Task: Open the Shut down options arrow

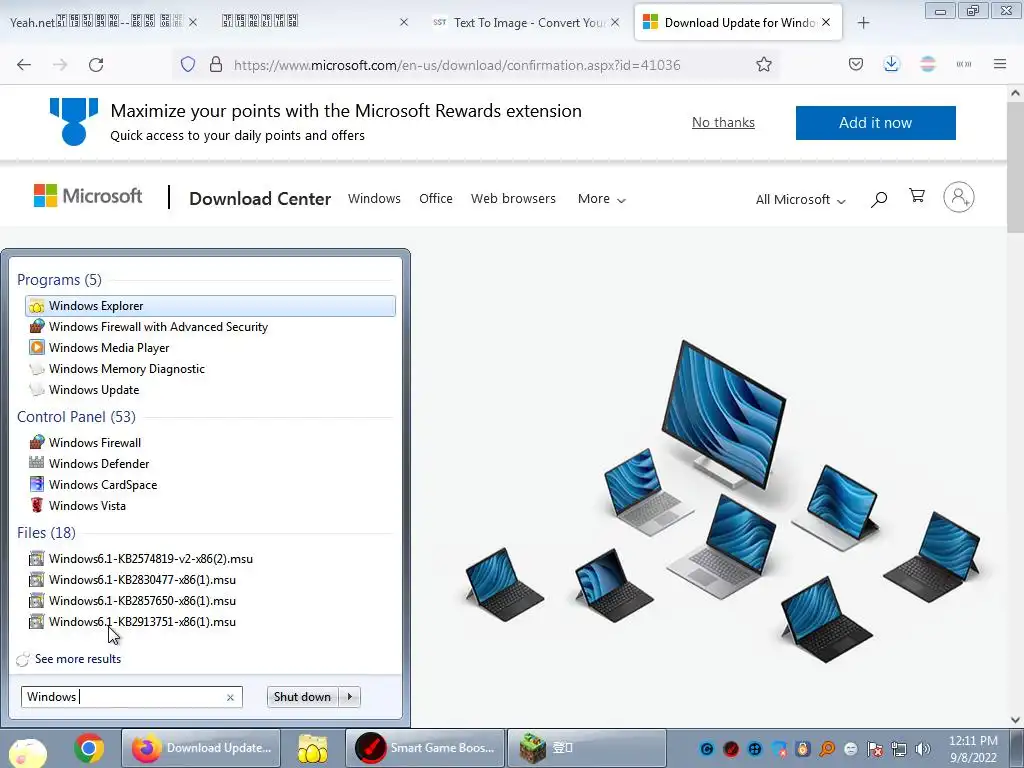Action: point(349,697)
